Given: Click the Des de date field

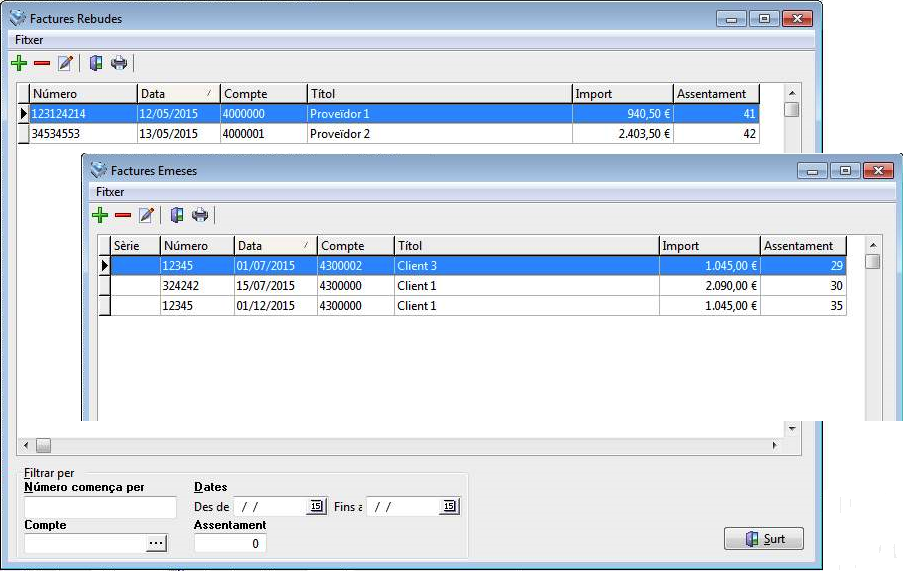Looking at the screenshot, I should 270,506.
